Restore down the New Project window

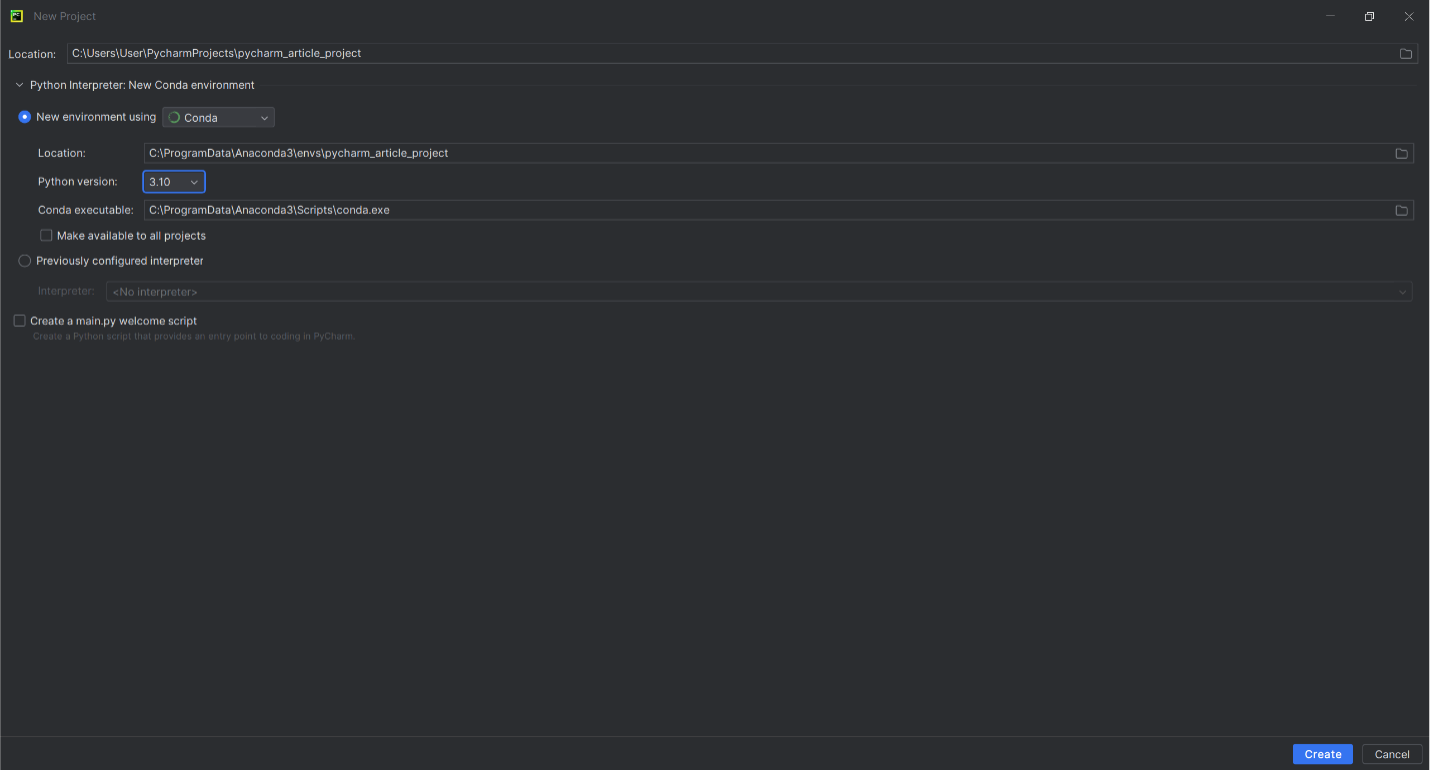(1369, 16)
